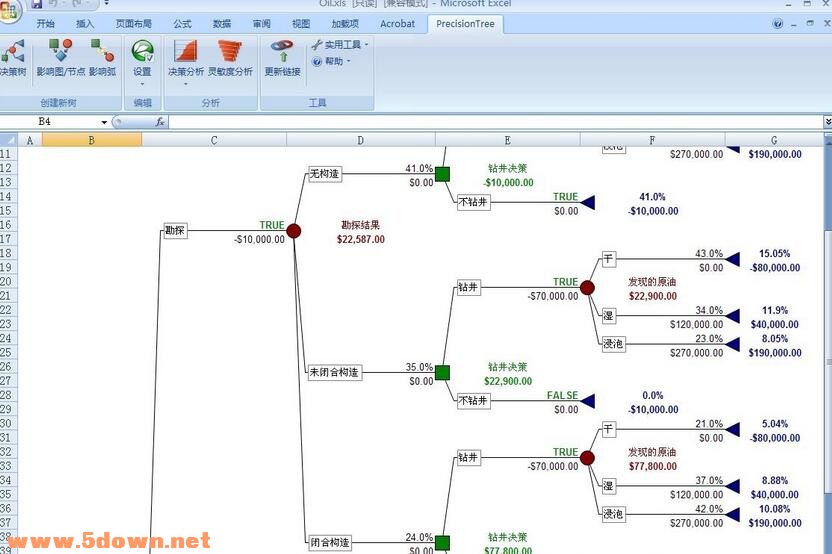Click the Select All corner button

click(x=9, y=140)
